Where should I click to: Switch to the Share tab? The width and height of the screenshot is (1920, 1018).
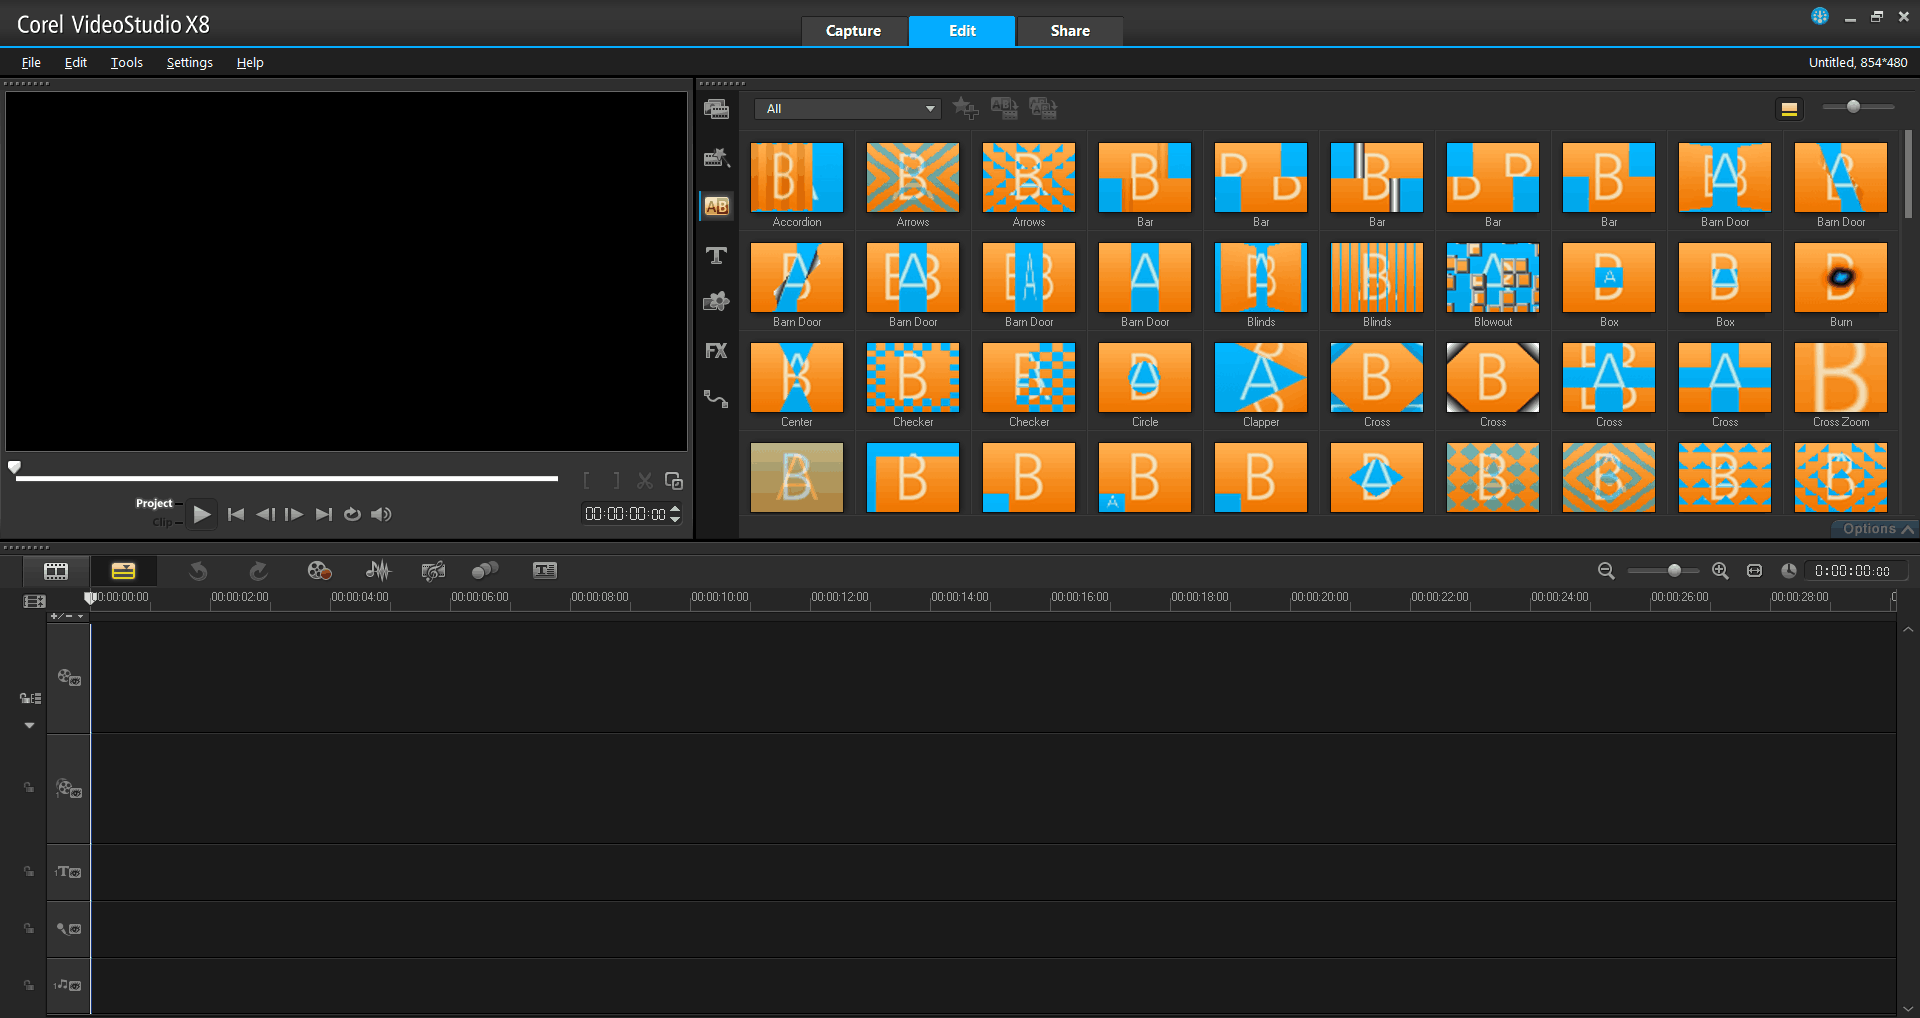(x=1070, y=31)
